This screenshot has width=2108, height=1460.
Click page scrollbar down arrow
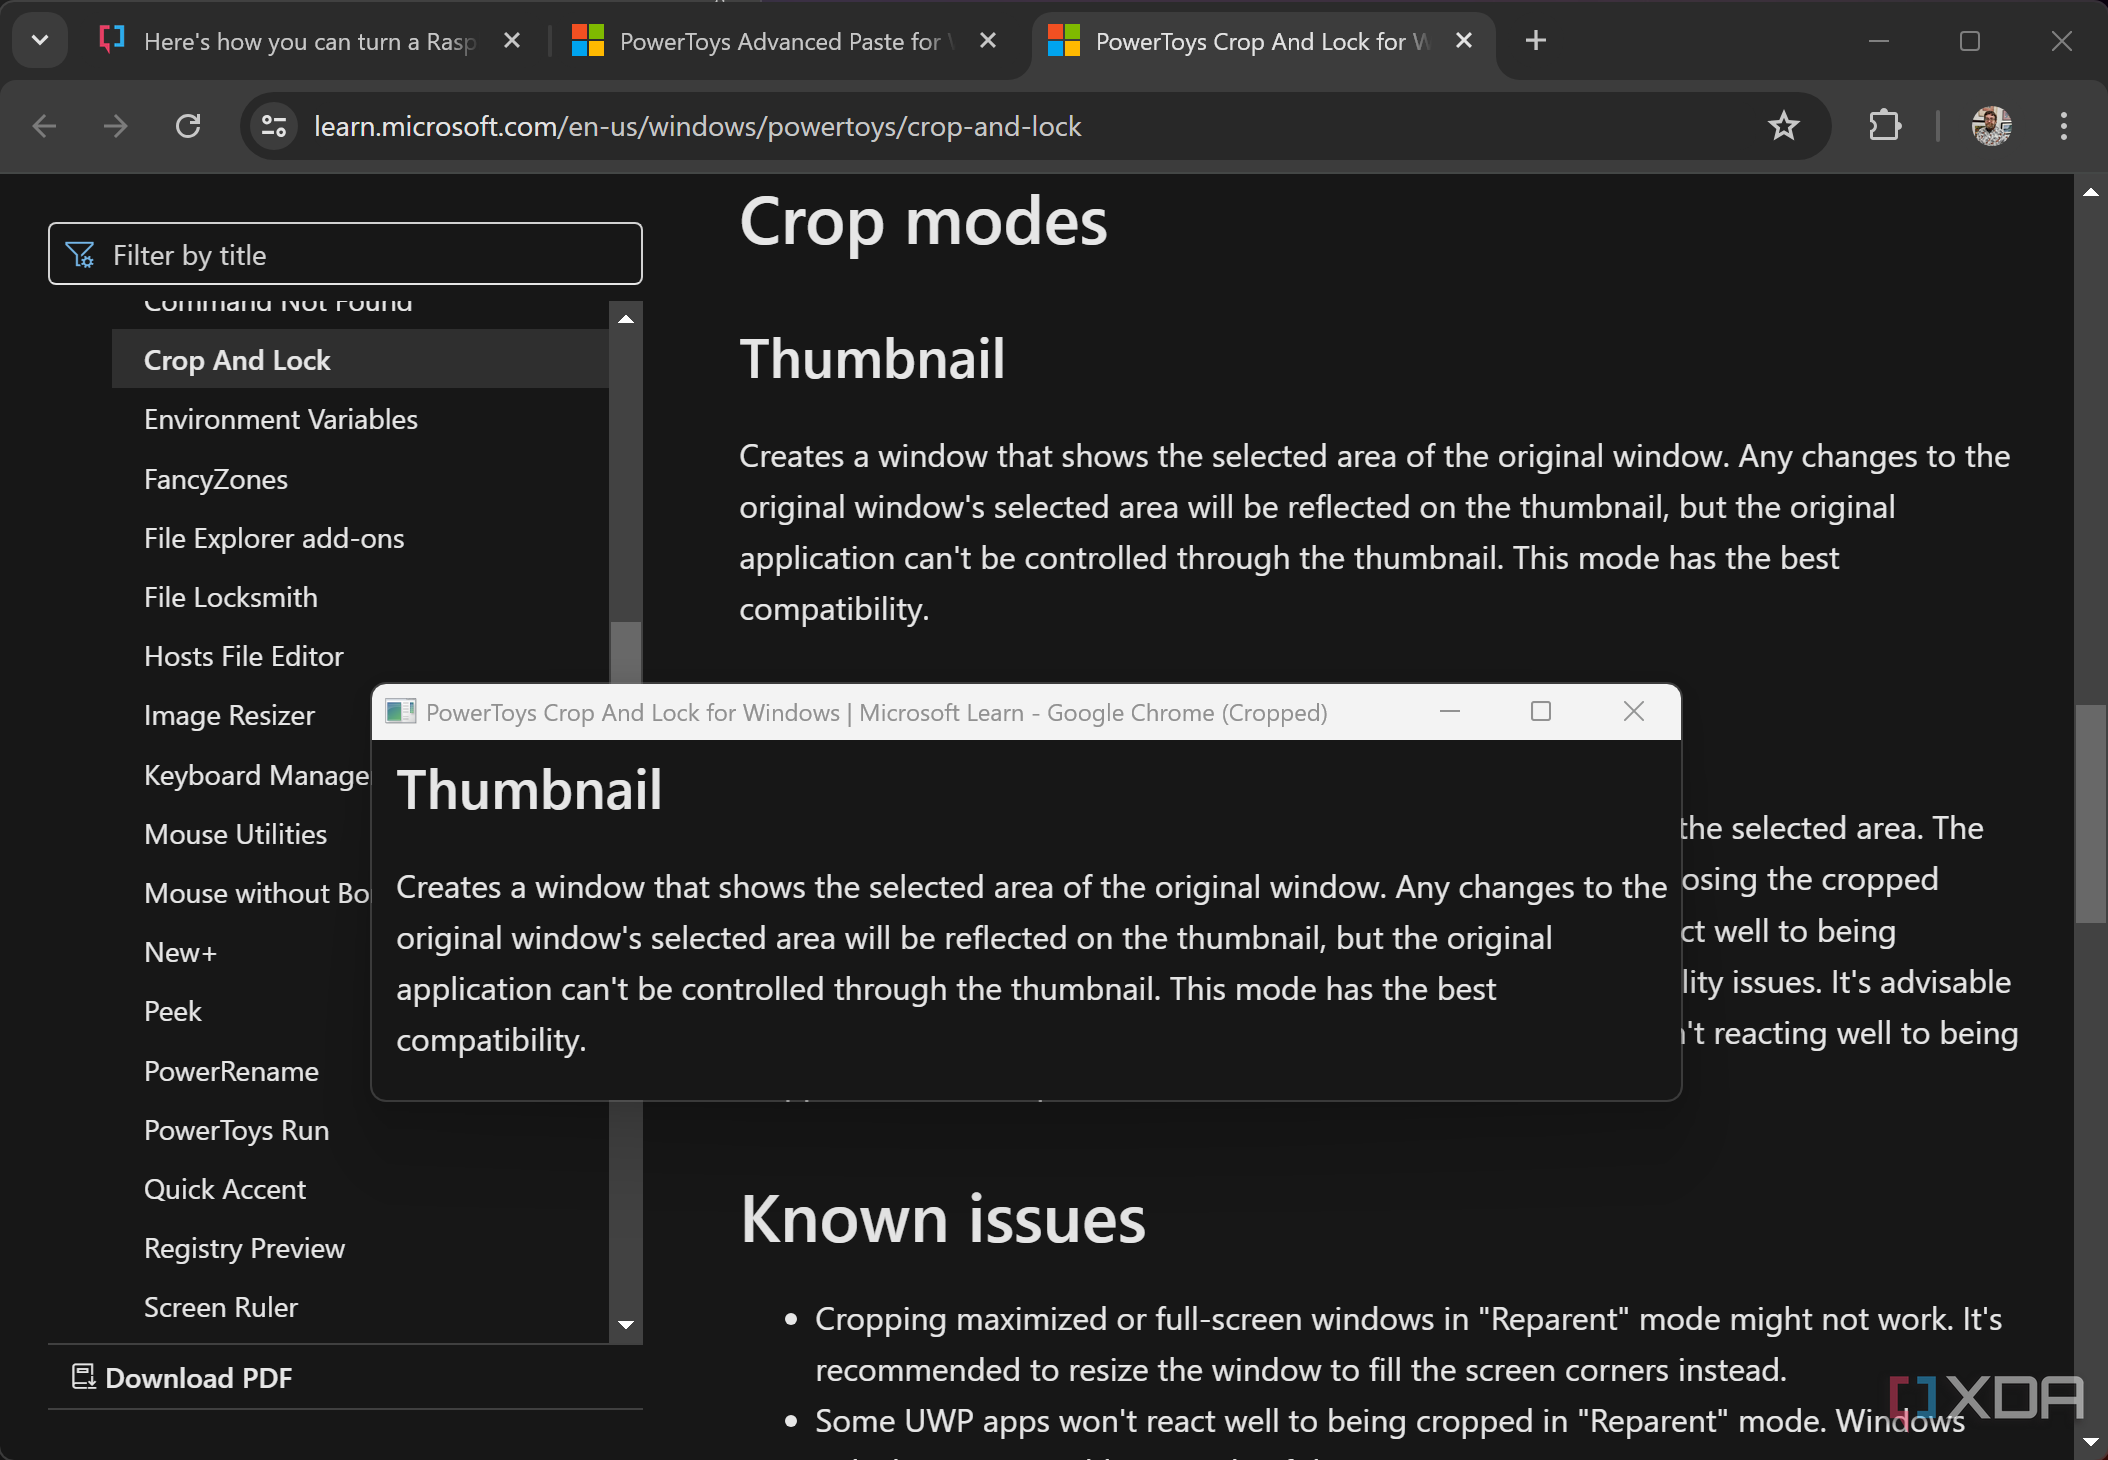pyautogui.click(x=2090, y=1441)
